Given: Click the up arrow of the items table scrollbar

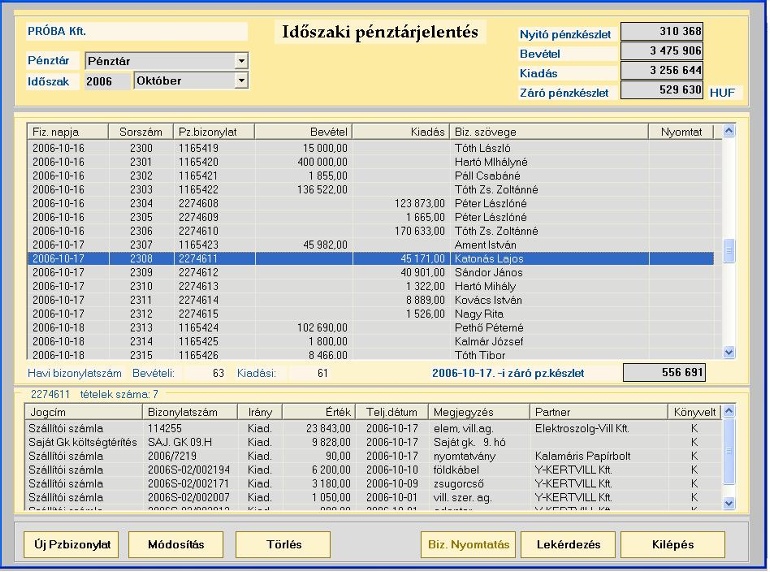Looking at the screenshot, I should pos(729,411).
